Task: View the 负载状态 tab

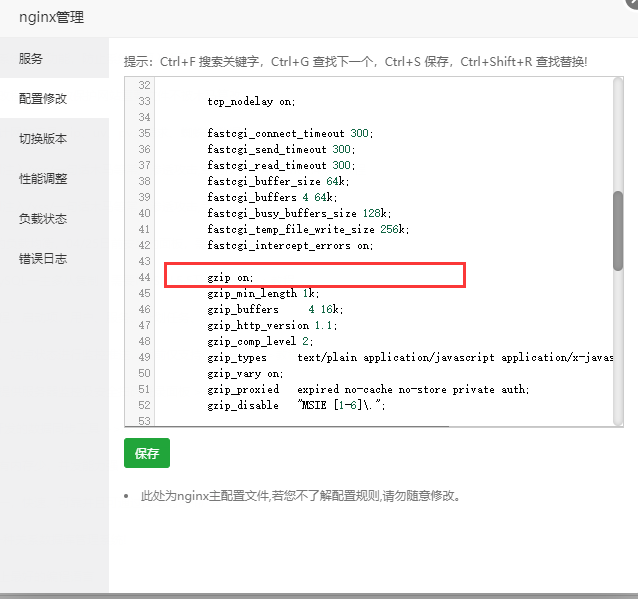Action: click(x=55, y=219)
